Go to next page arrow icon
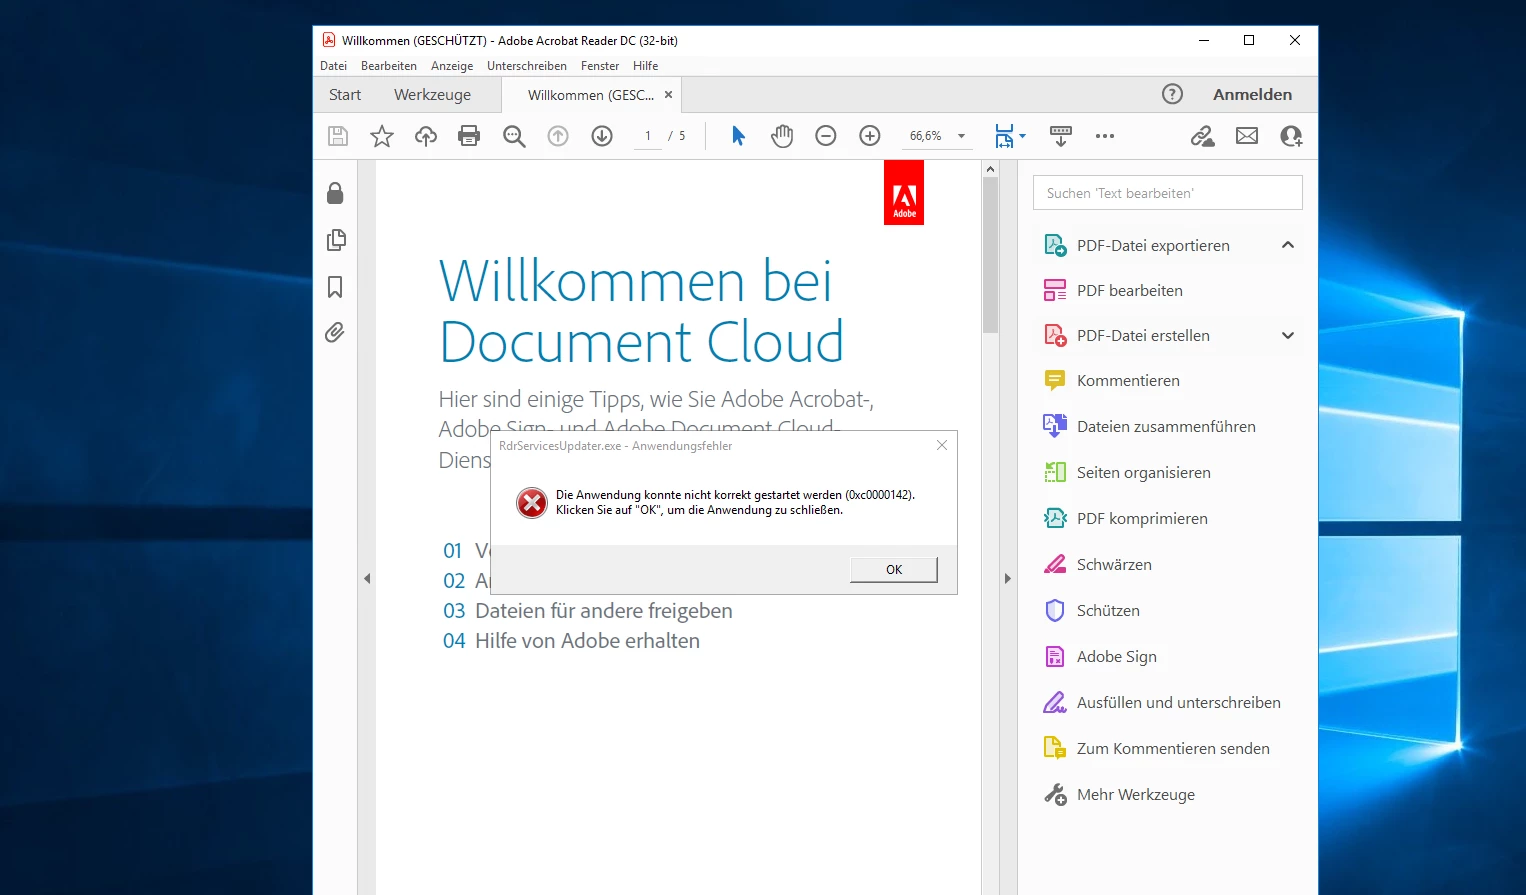The height and width of the screenshot is (895, 1526). pos(602,136)
